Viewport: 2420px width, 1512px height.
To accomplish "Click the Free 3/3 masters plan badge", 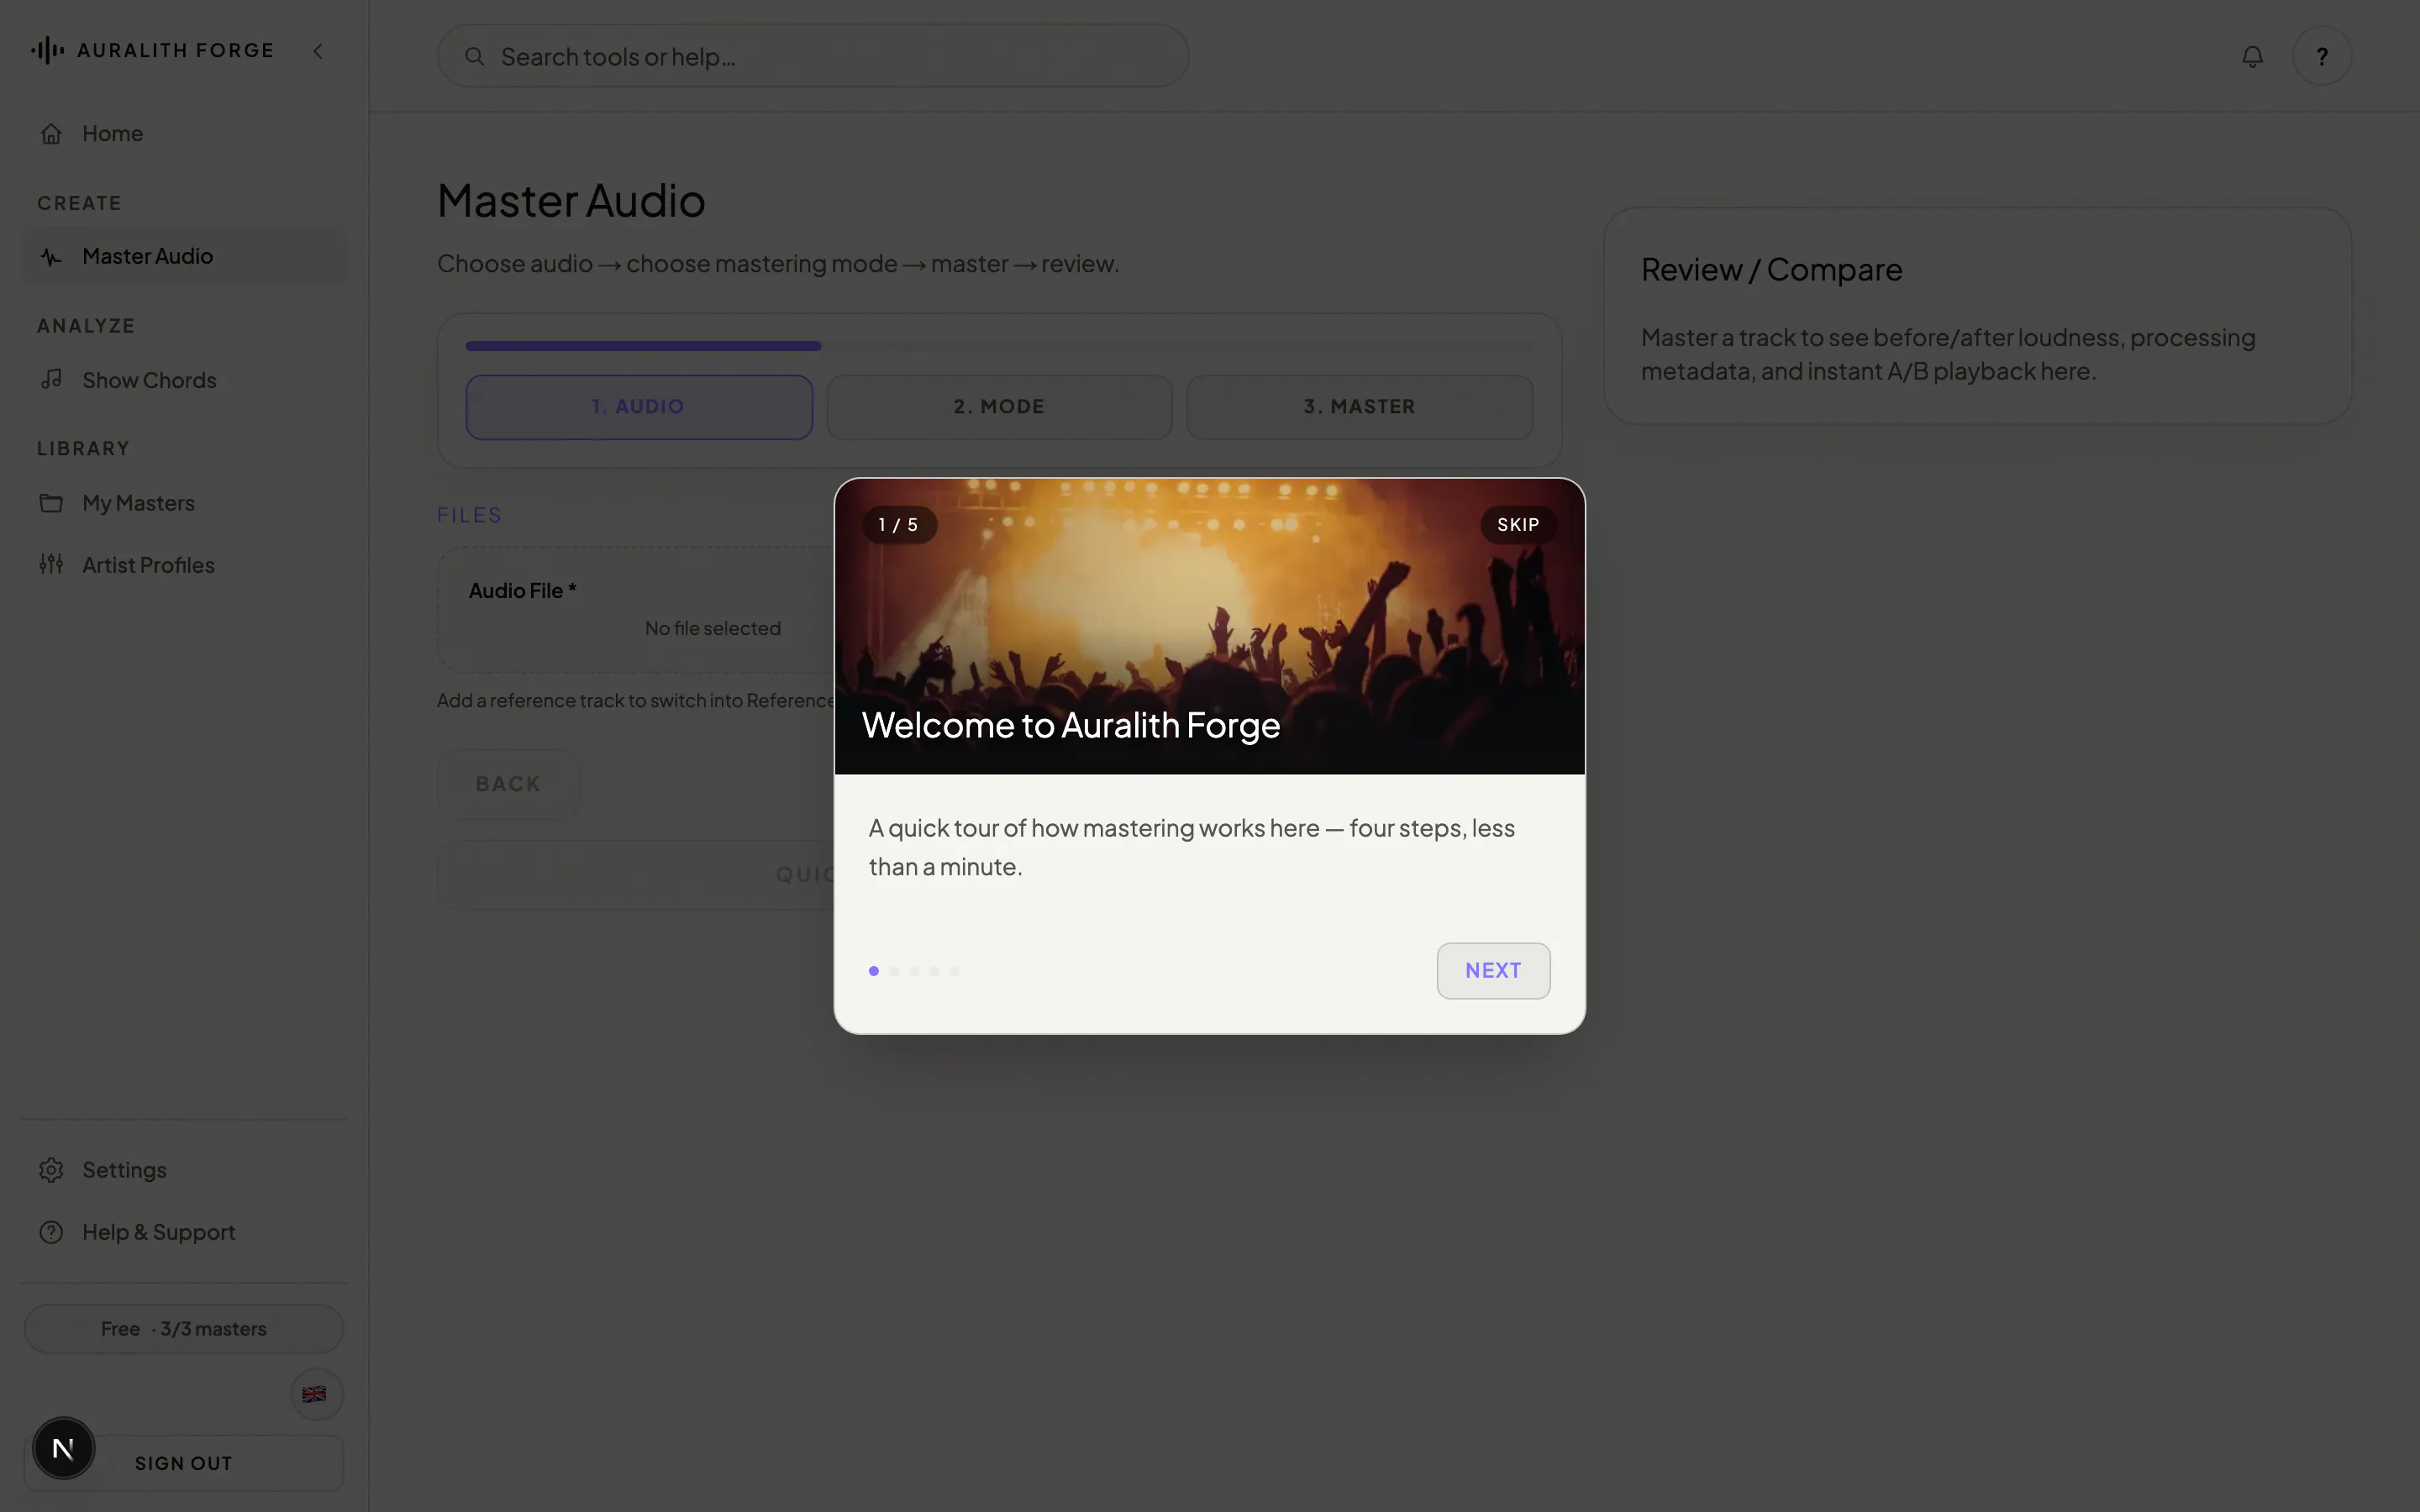I will 184,1329.
